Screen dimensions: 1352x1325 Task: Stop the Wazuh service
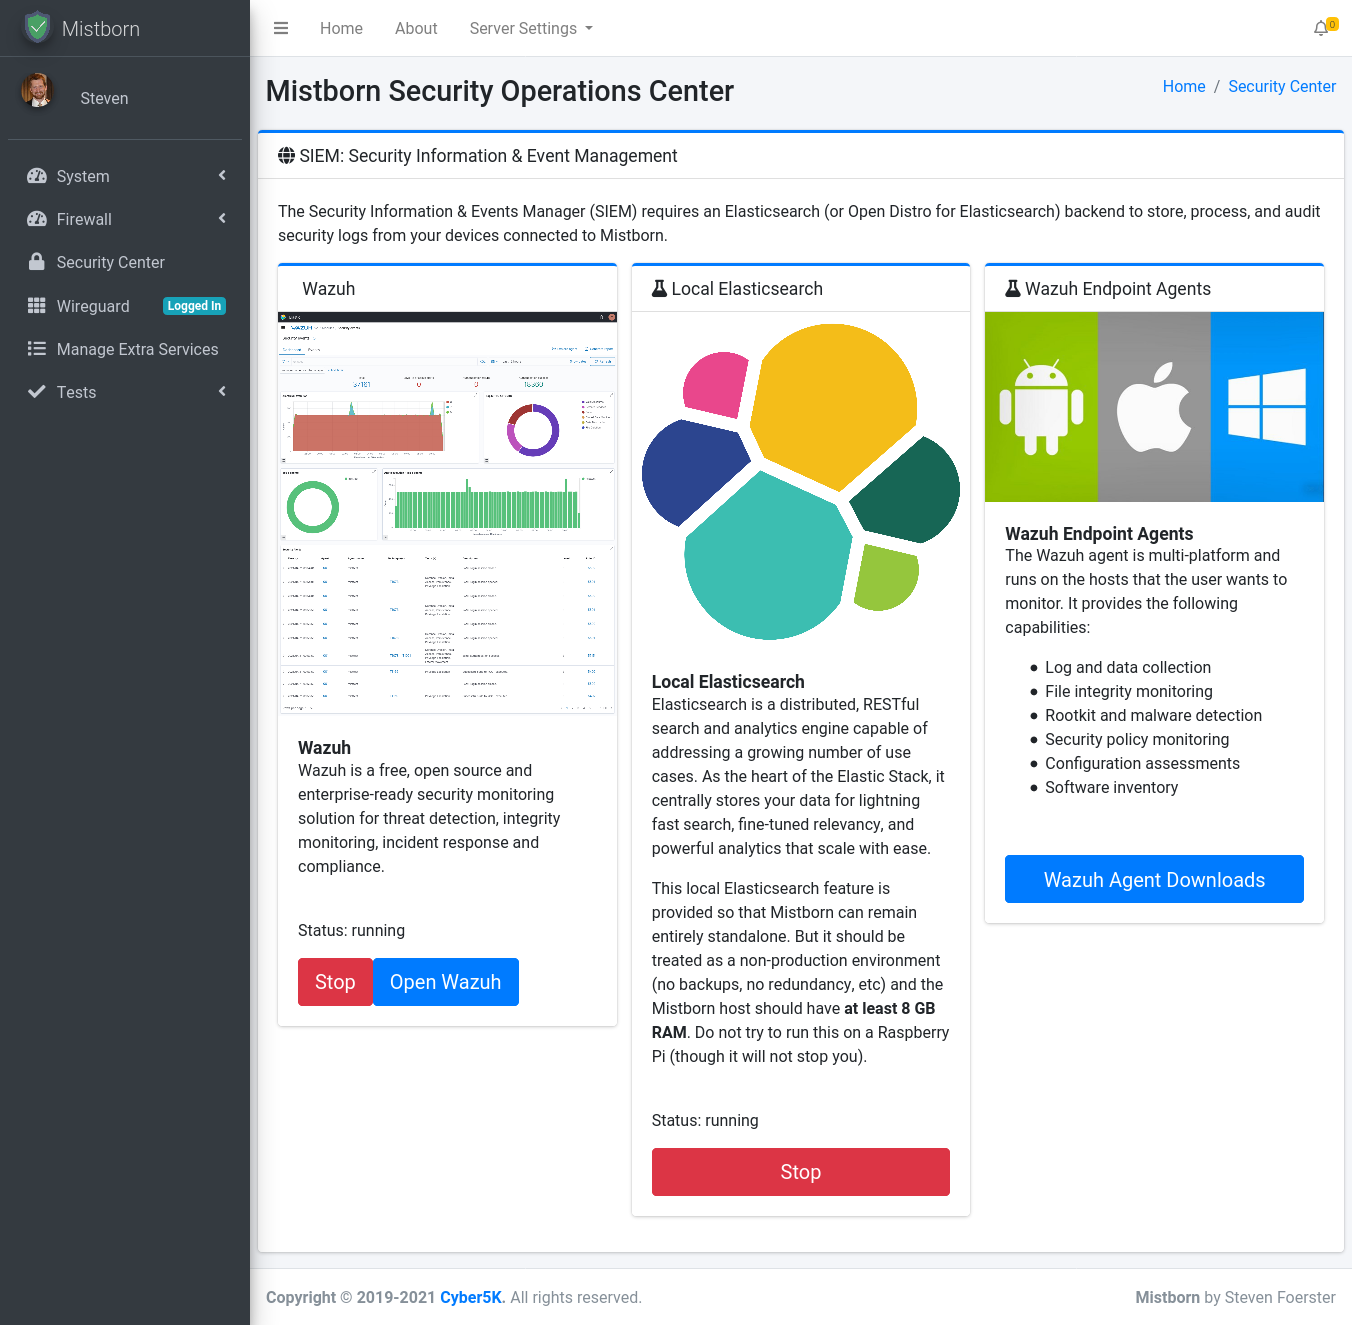pyautogui.click(x=335, y=982)
